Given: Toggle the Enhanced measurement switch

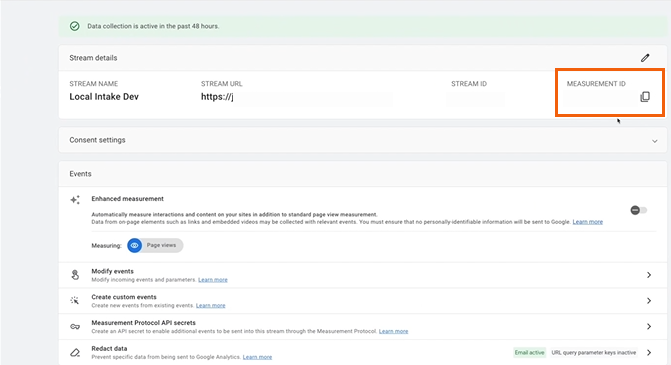Looking at the screenshot, I should (638, 210).
